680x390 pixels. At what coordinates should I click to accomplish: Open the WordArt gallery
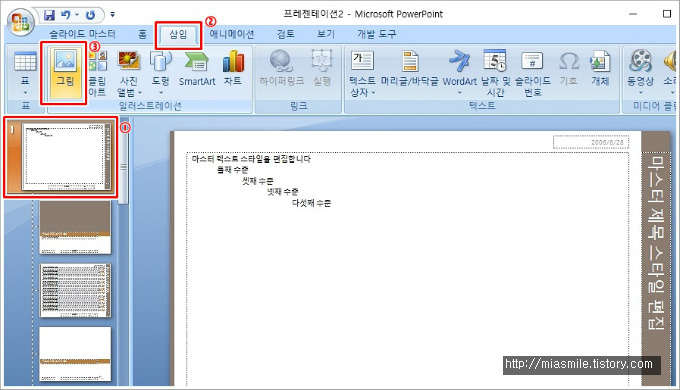coord(460,72)
